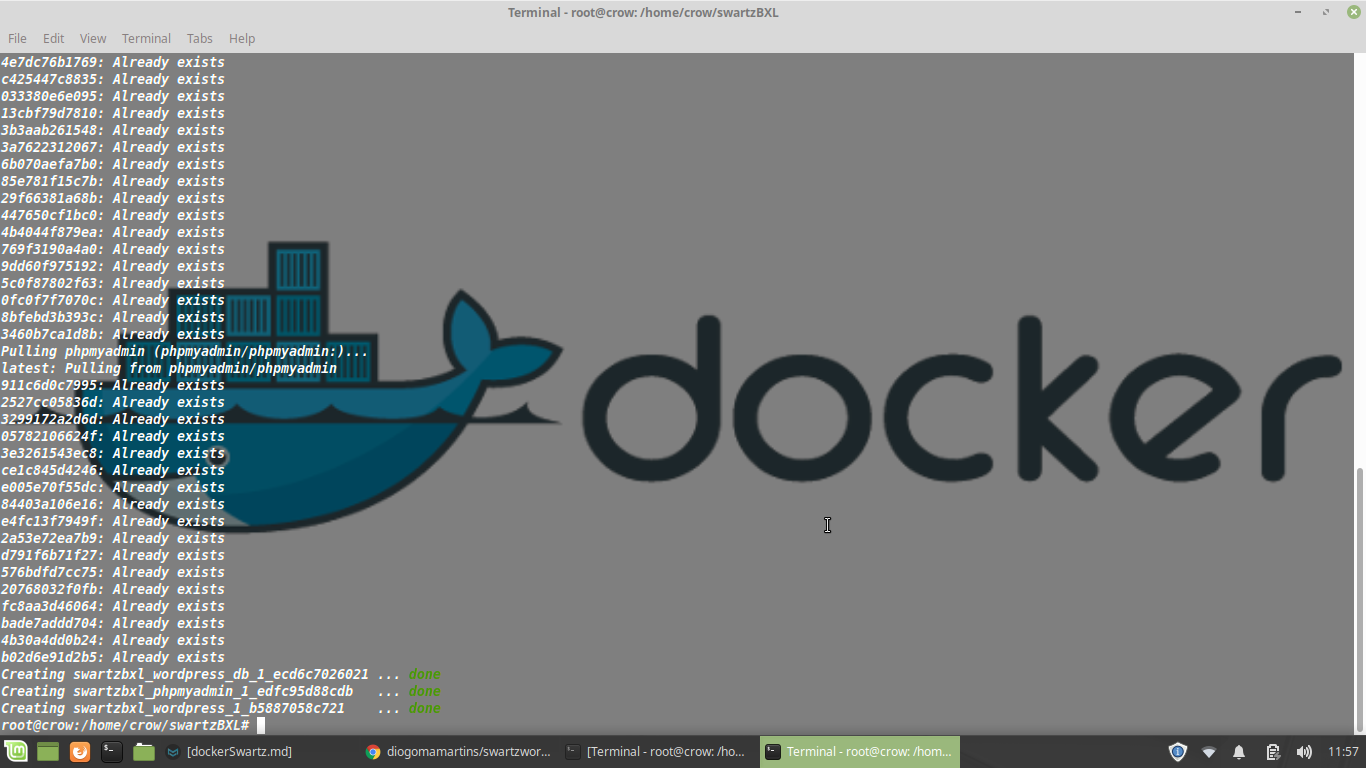
Task: Click the terminal vertical scrollbar handle
Action: [x=1358, y=600]
